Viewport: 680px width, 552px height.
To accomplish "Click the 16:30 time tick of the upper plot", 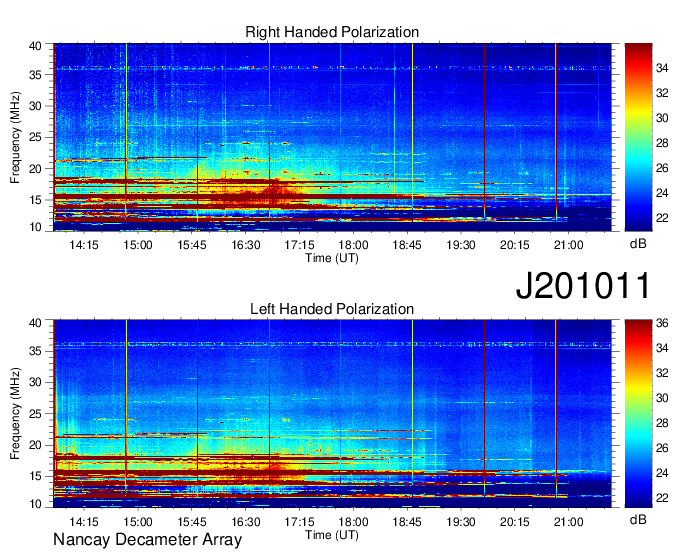I will [x=245, y=245].
